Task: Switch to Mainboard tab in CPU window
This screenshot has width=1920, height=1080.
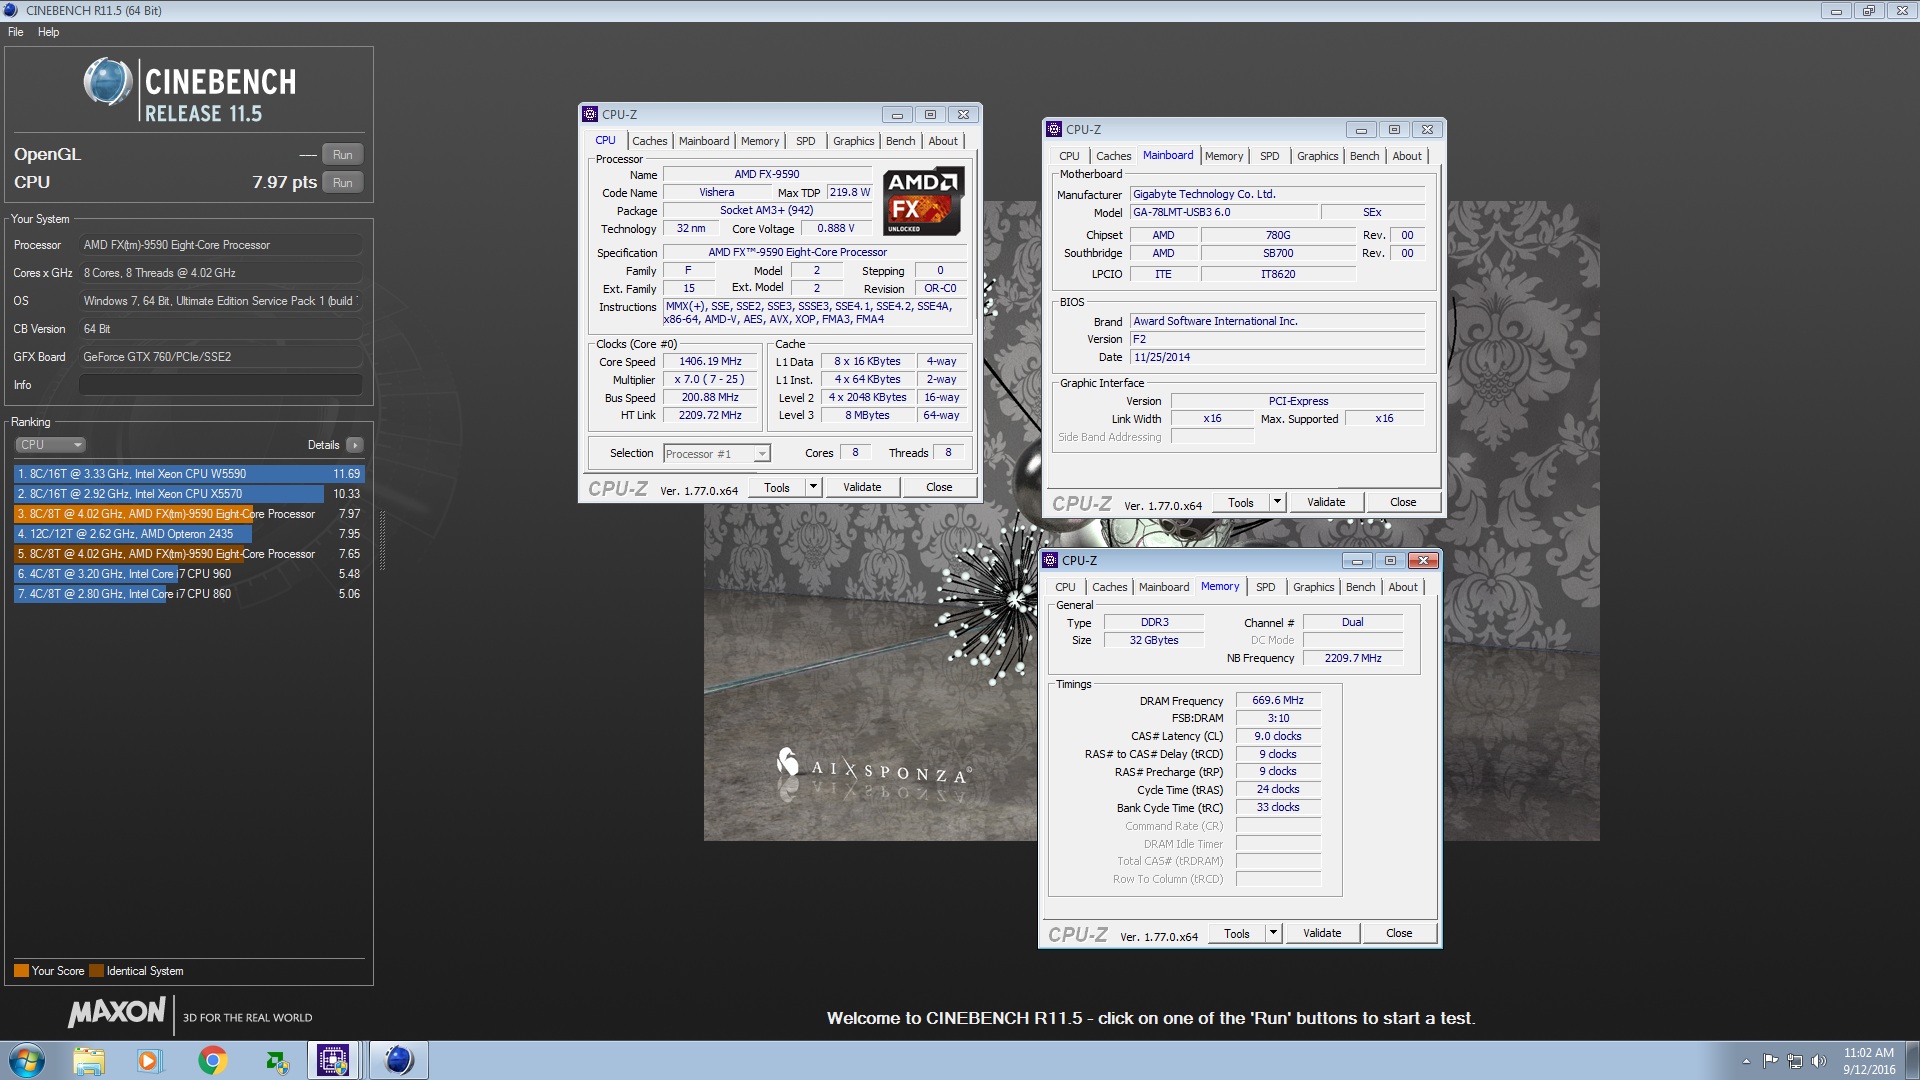Action: (704, 141)
